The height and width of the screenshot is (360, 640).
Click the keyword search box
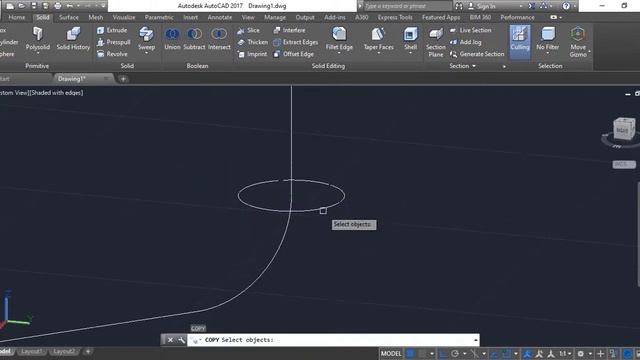point(407,6)
